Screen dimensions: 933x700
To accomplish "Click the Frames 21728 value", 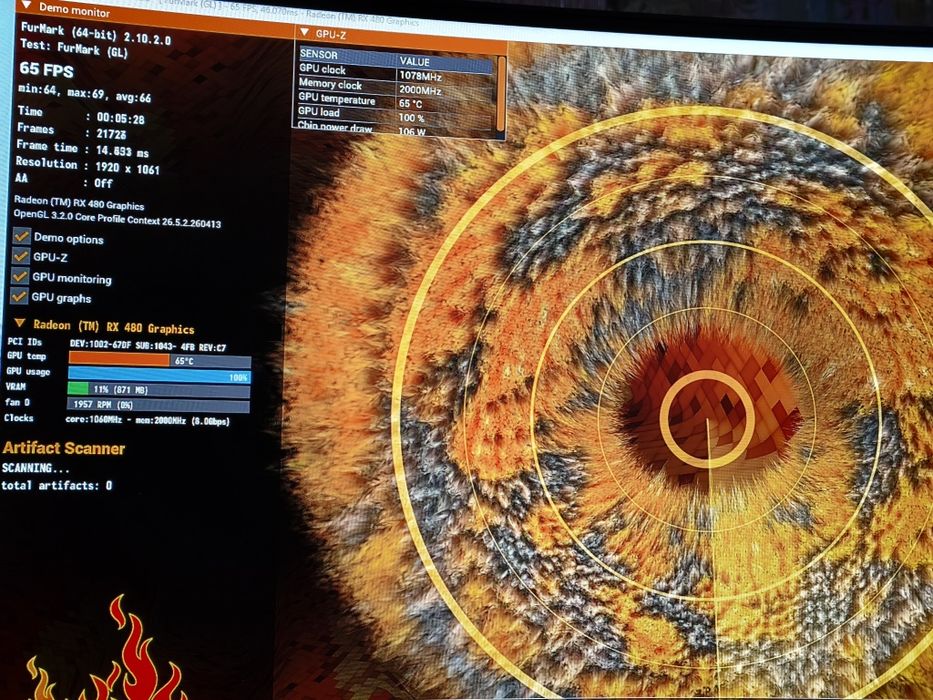I will pos(111,135).
